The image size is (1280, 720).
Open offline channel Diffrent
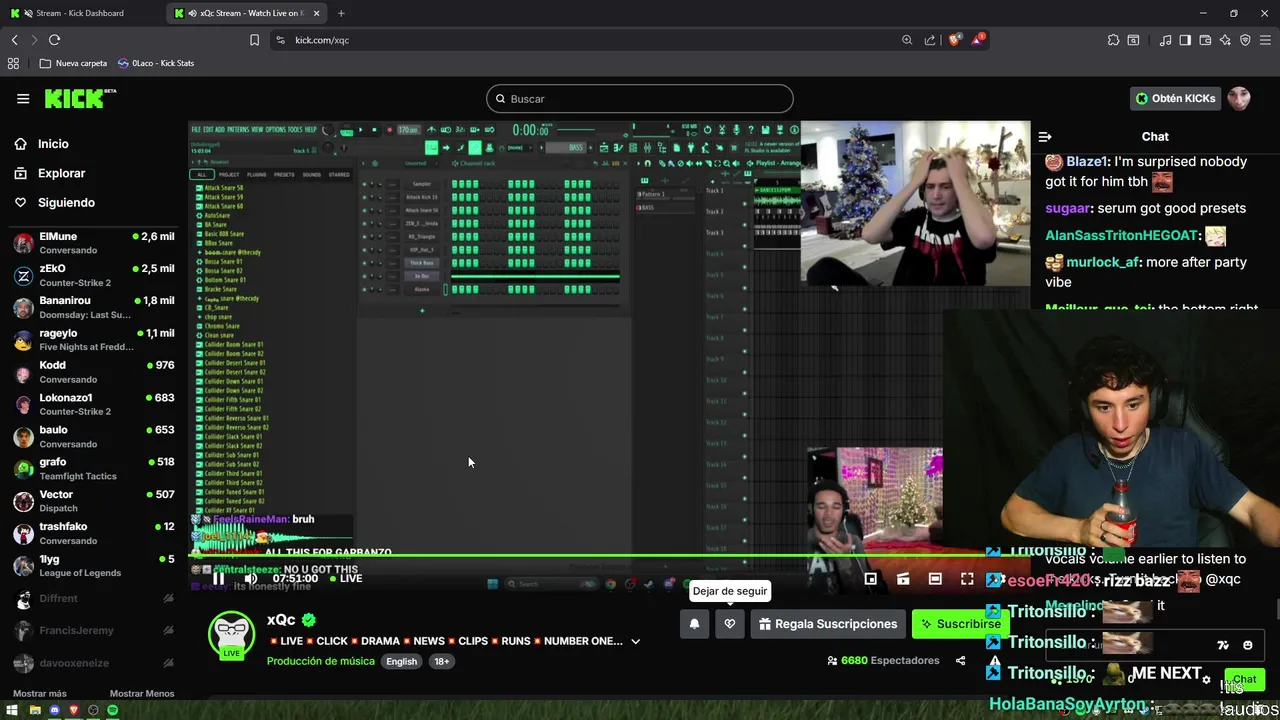[x=94, y=598]
